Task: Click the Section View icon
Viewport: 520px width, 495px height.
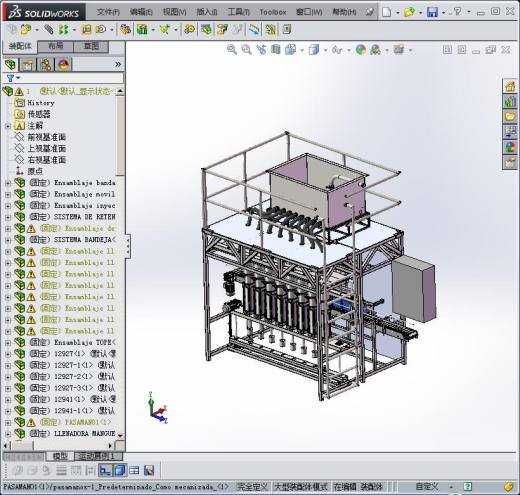Action: point(276,50)
